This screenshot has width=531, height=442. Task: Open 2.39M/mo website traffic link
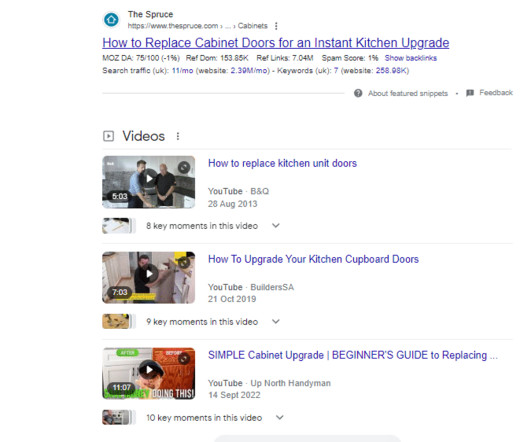pyautogui.click(x=249, y=71)
